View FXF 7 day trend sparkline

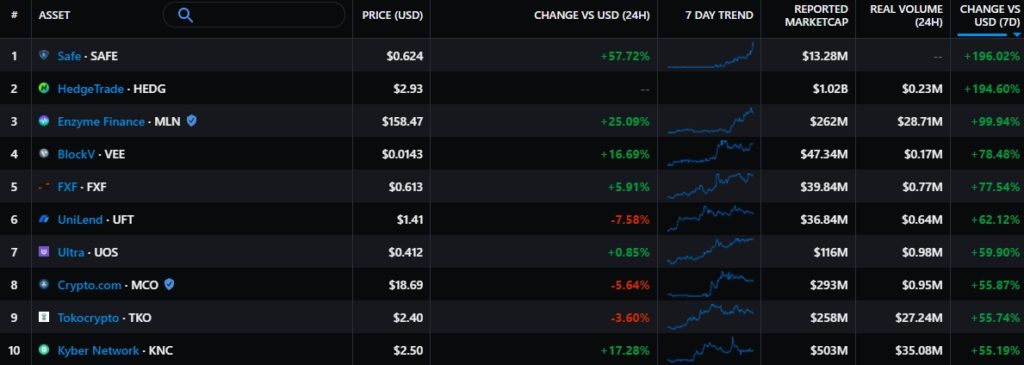tap(711, 186)
